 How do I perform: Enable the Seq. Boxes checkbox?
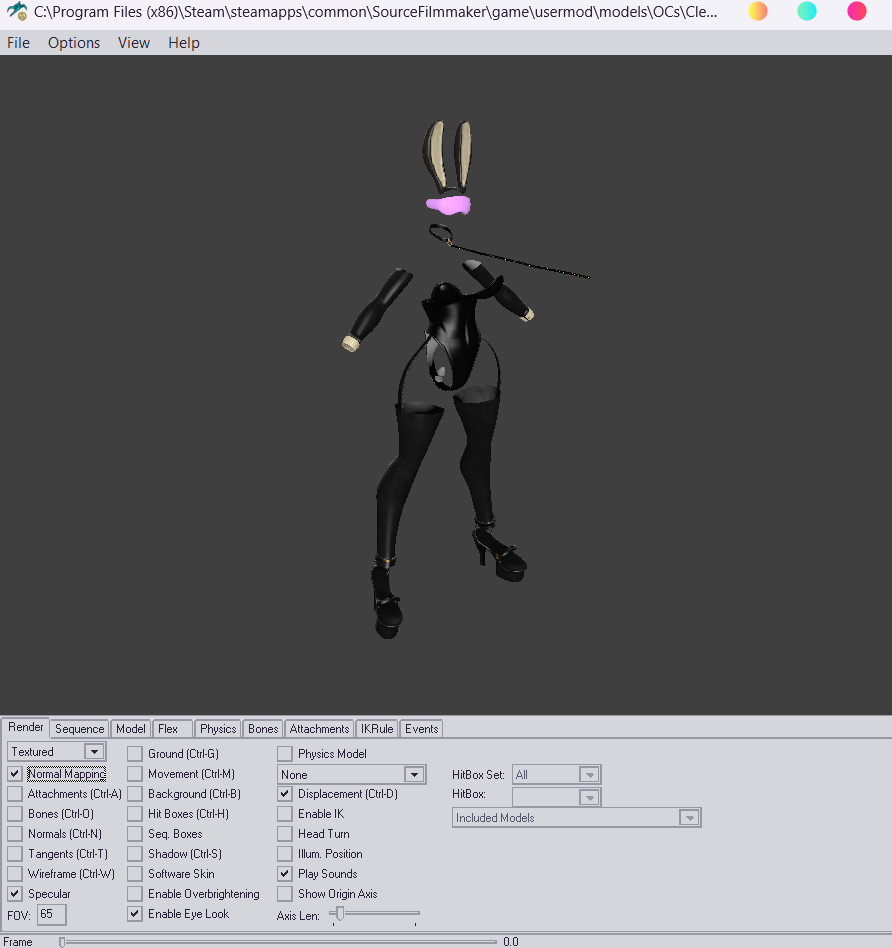[x=135, y=833]
